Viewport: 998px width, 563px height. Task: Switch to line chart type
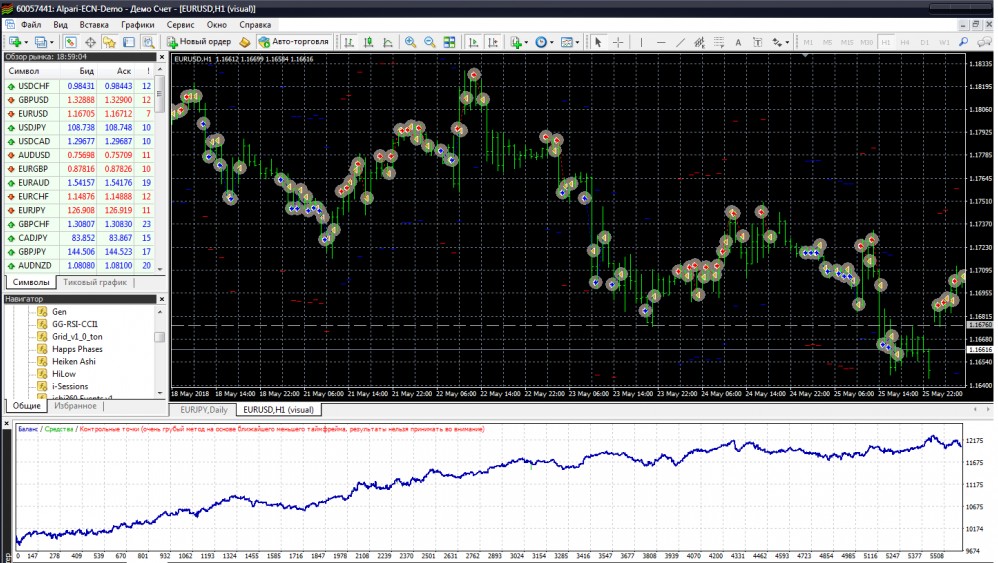pos(388,42)
